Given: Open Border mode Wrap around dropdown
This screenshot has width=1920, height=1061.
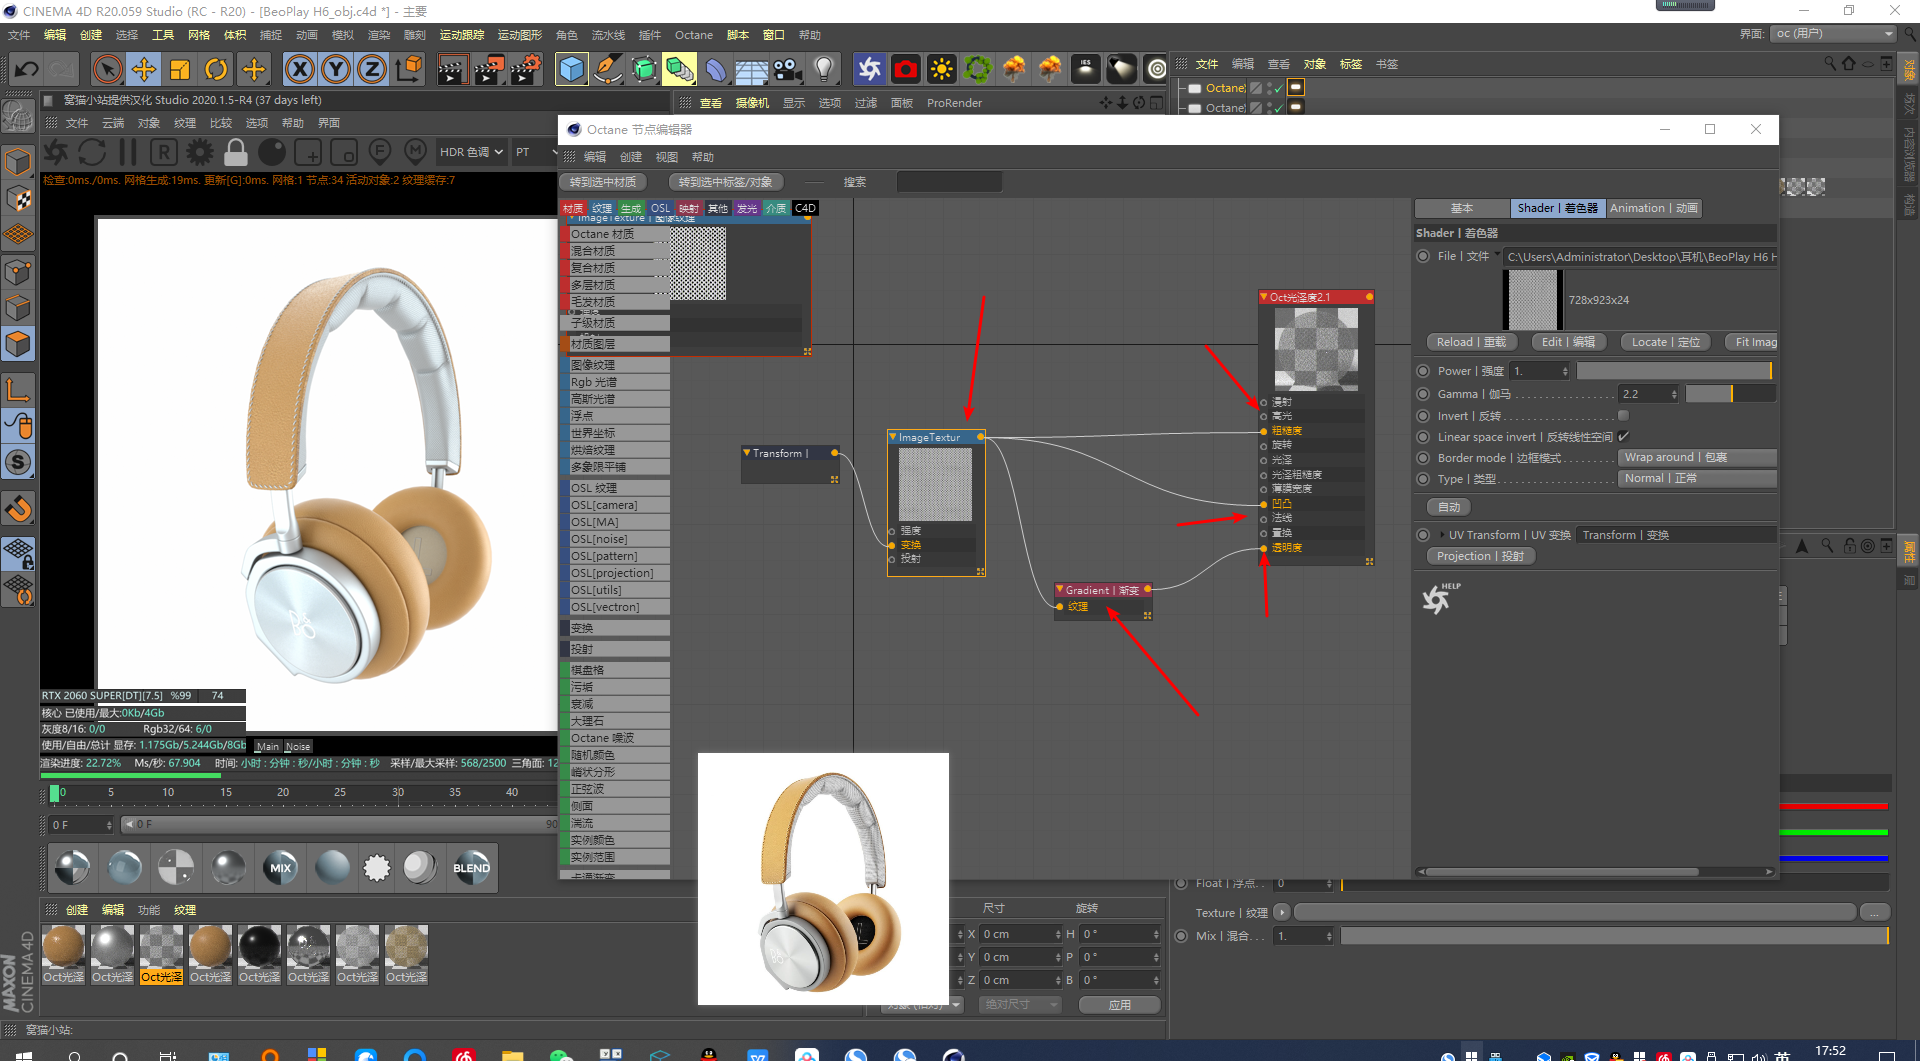Looking at the screenshot, I should [x=1696, y=458].
